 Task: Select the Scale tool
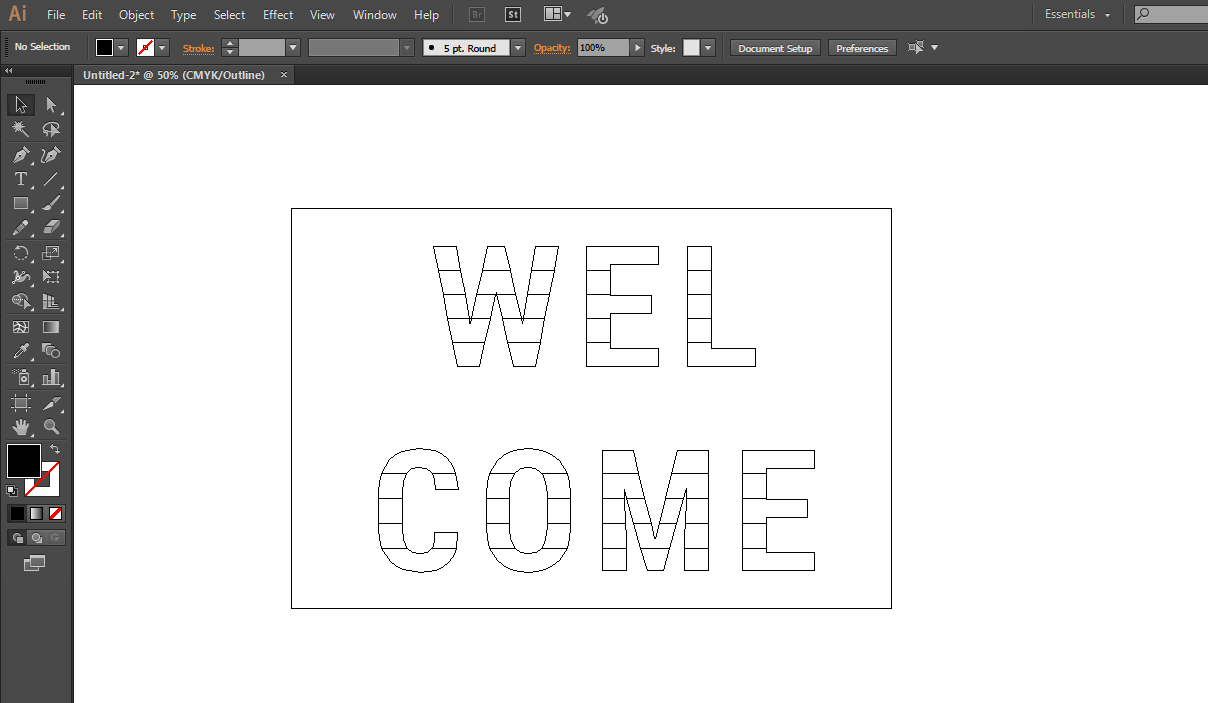pos(51,253)
